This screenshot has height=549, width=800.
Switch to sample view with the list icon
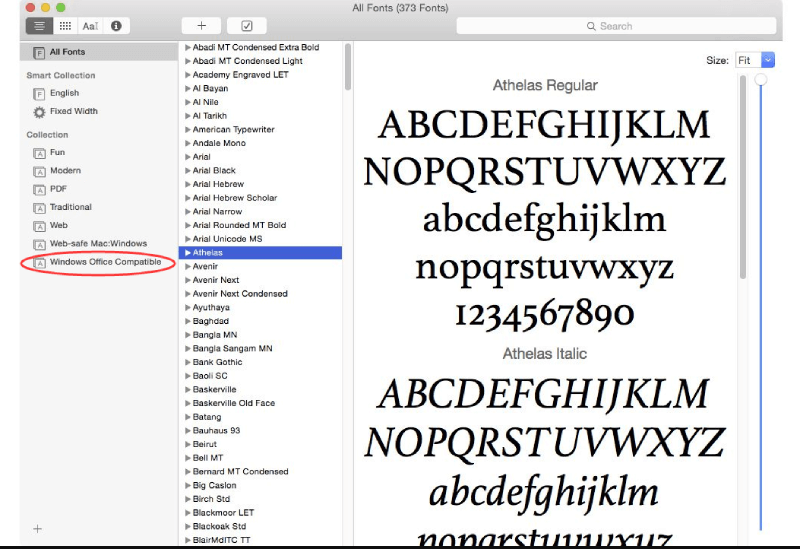pos(39,25)
